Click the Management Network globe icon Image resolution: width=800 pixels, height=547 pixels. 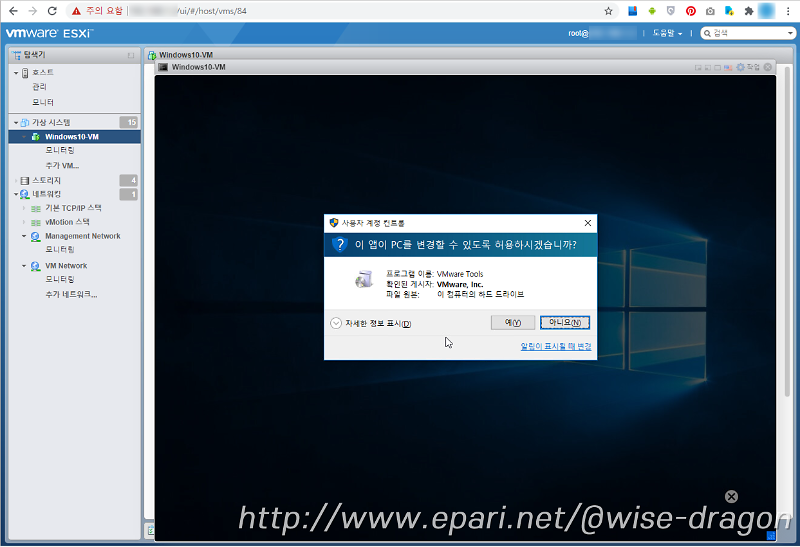36,236
